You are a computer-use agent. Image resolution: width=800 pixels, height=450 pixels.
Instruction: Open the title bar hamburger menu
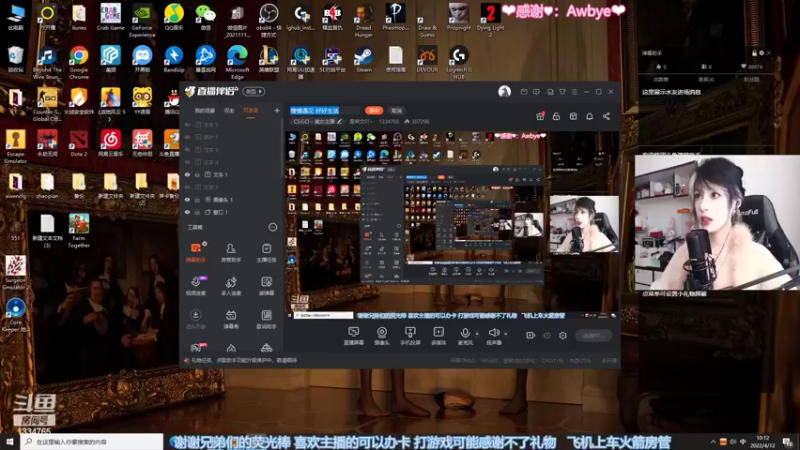coord(574,92)
